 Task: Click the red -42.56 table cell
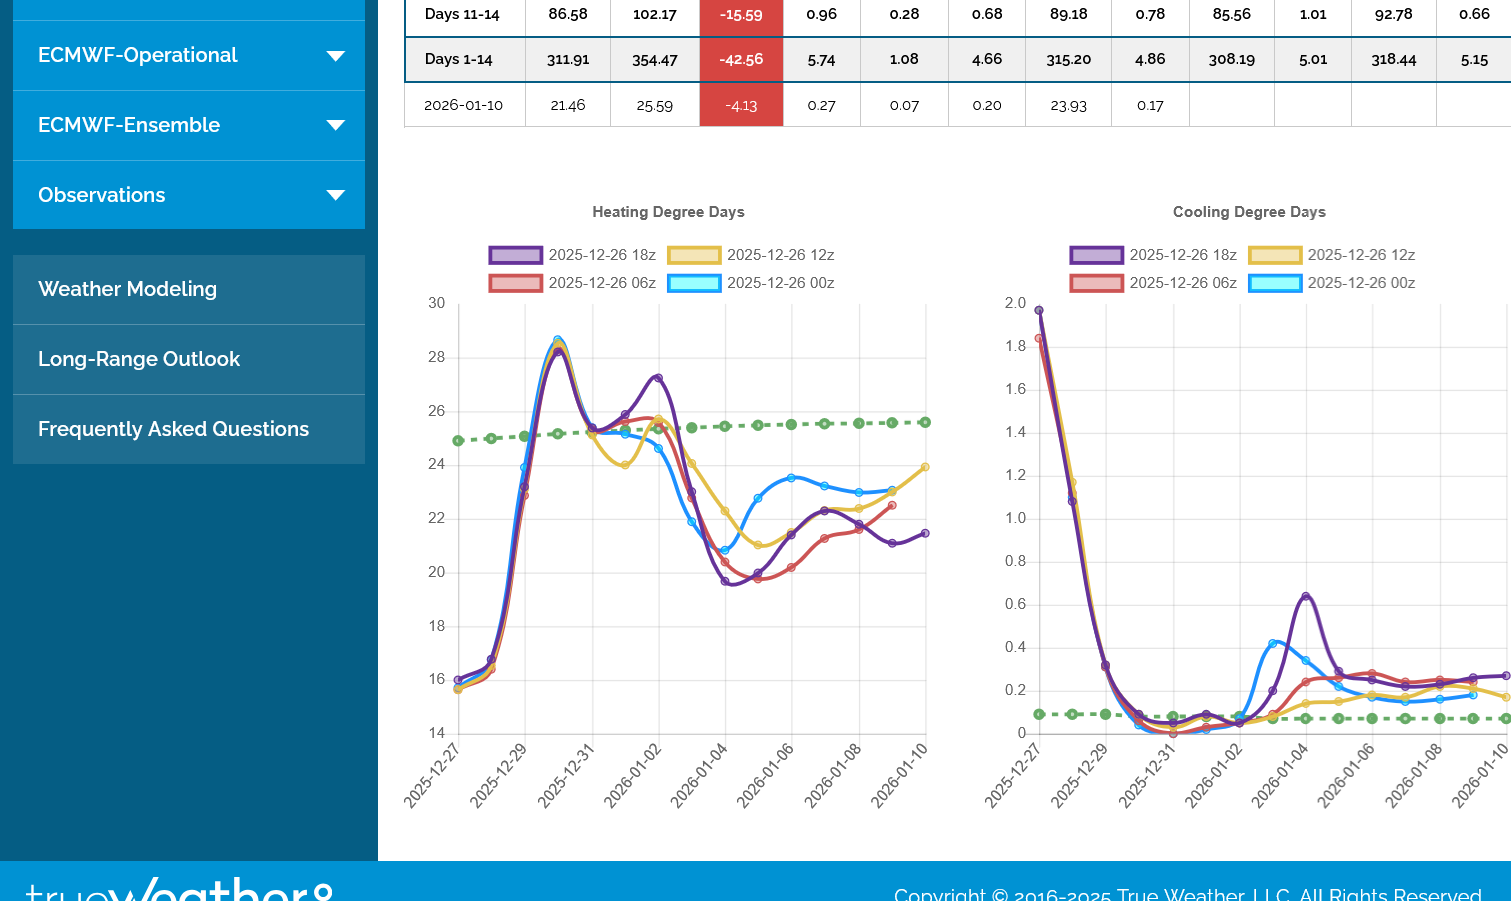(741, 60)
